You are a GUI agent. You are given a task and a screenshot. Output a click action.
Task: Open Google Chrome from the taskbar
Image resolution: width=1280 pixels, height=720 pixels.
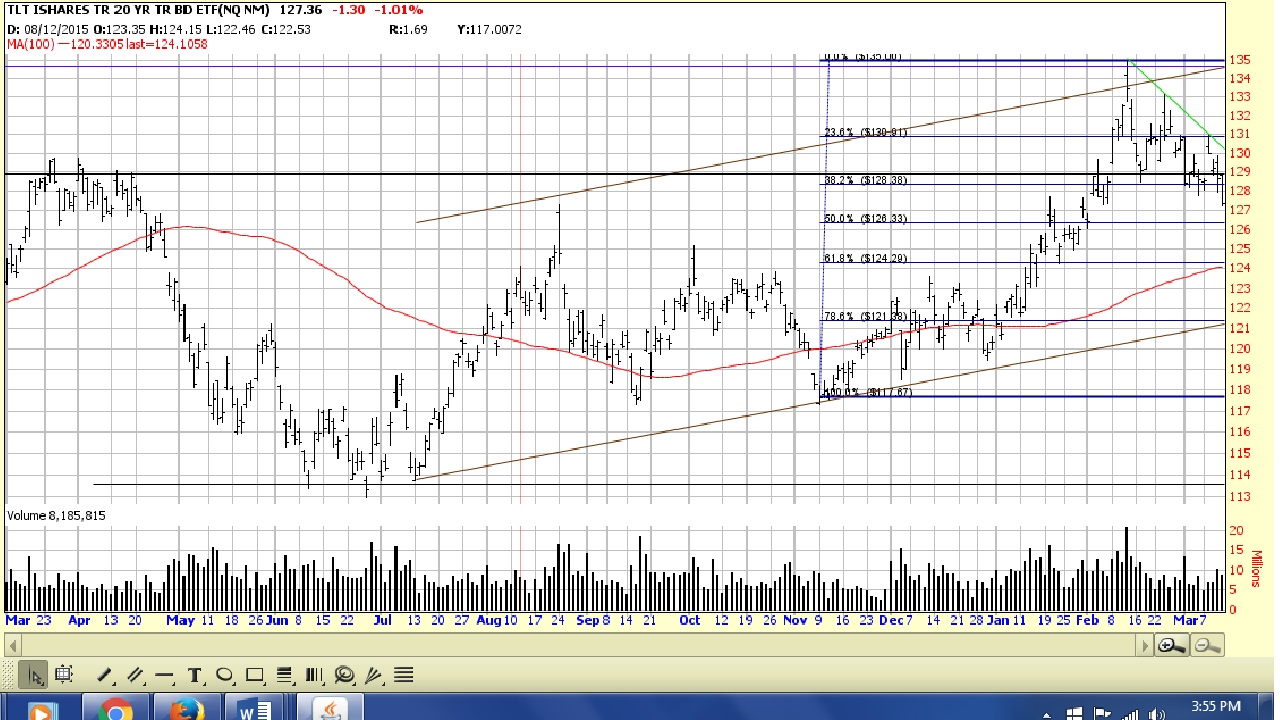[115, 708]
